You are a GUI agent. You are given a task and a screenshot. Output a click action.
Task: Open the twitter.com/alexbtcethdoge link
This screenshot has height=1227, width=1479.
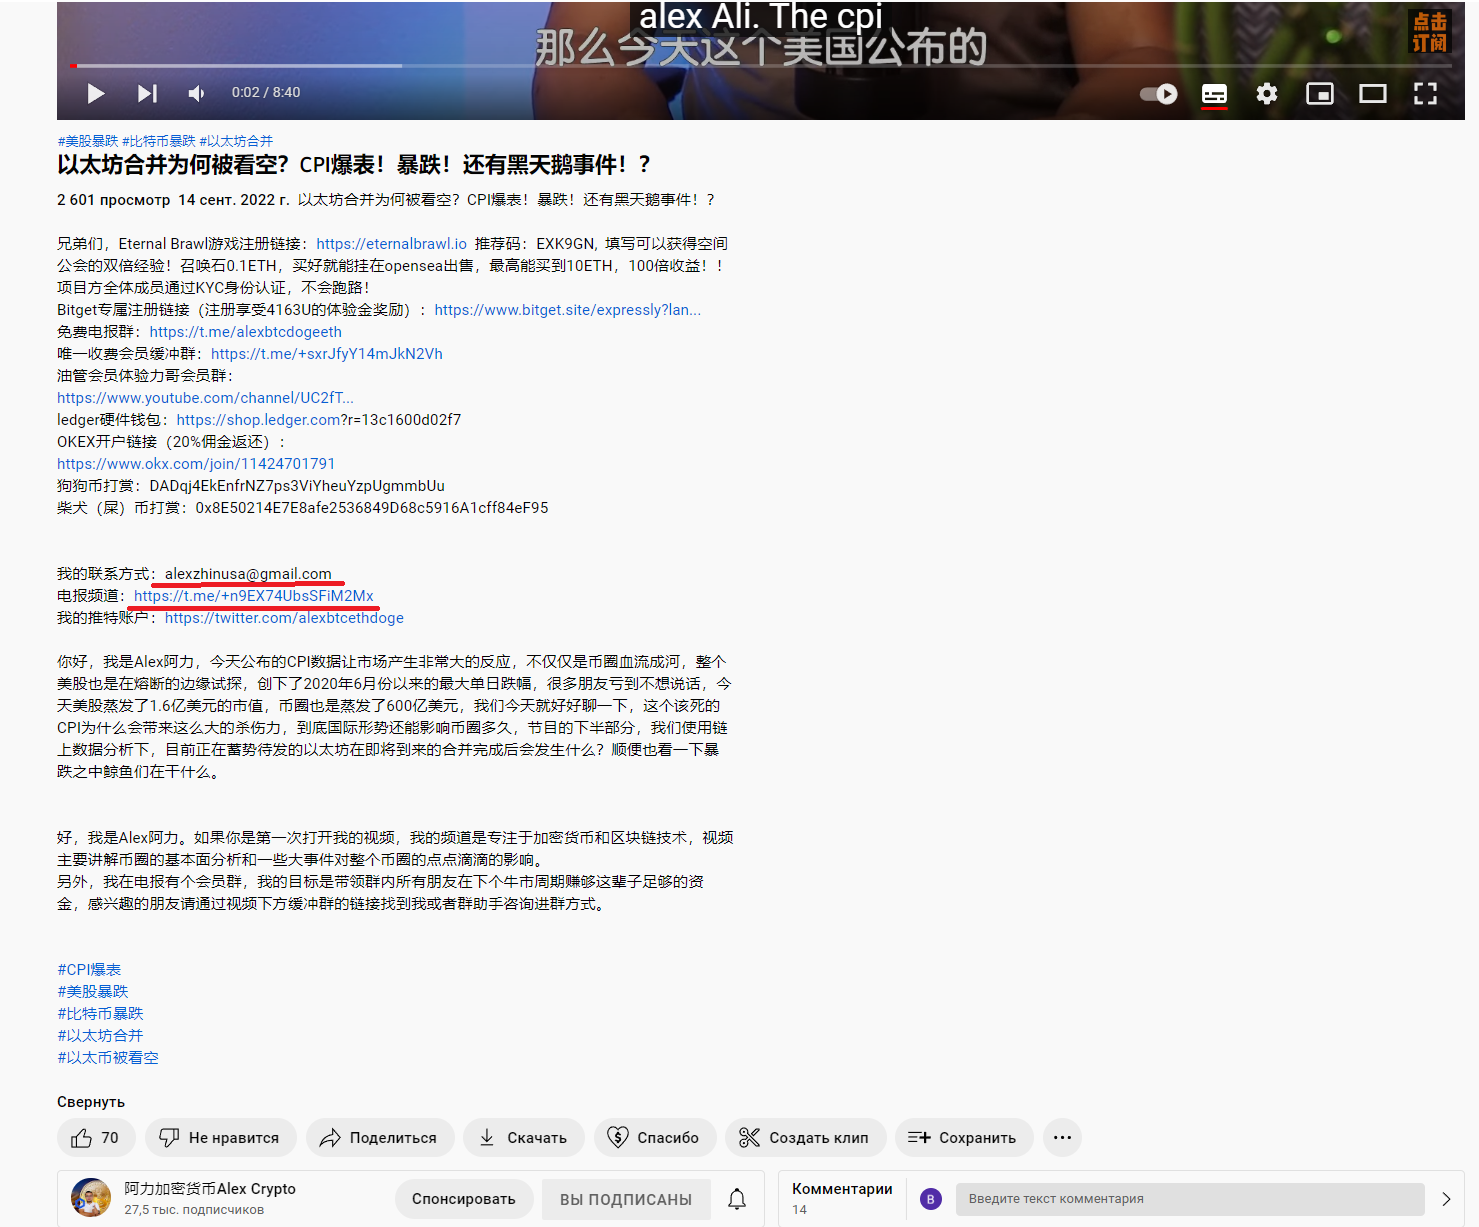pyautogui.click(x=284, y=618)
